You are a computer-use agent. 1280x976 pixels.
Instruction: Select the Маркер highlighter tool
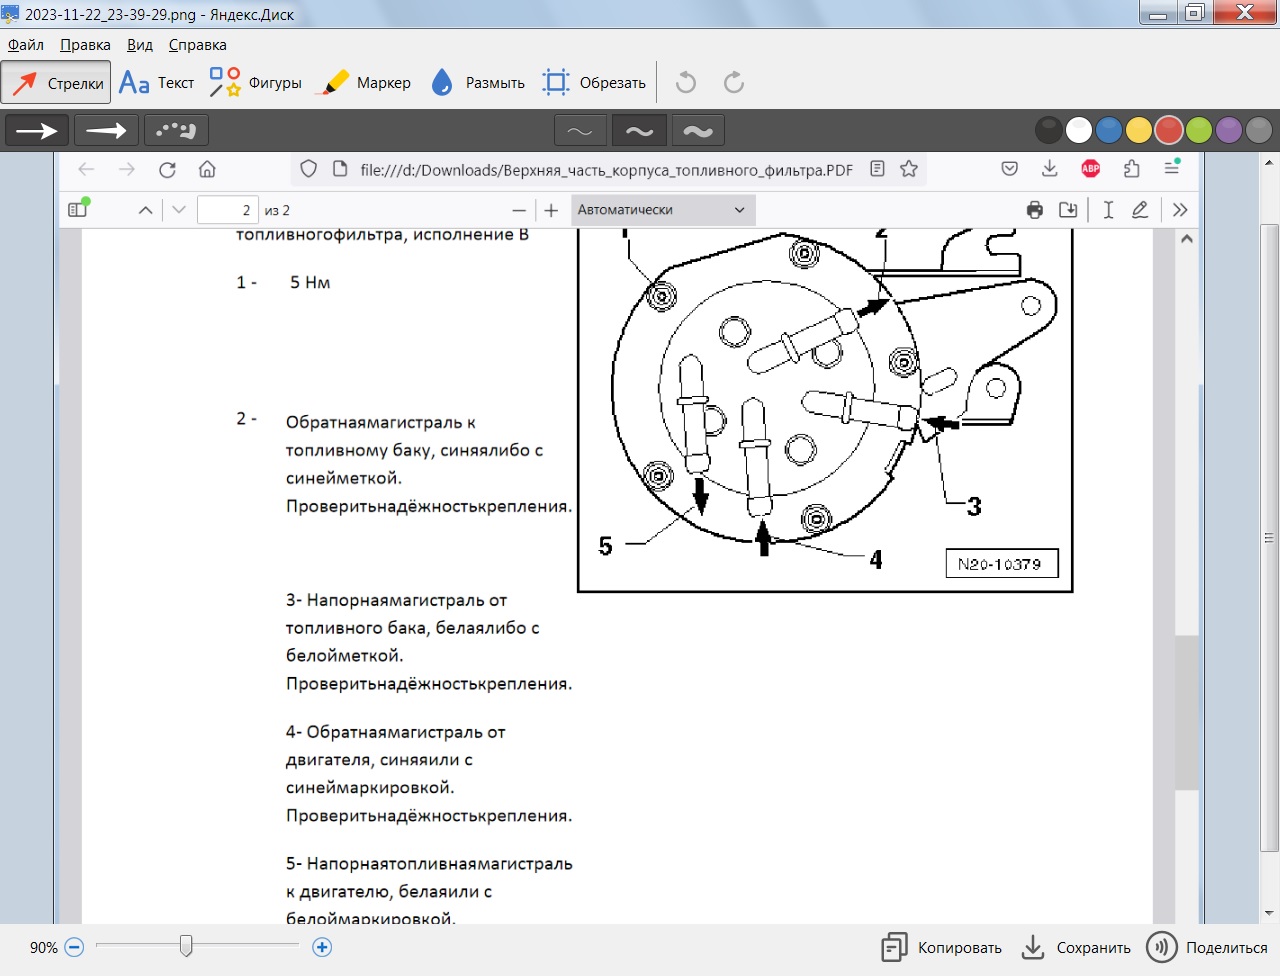363,83
